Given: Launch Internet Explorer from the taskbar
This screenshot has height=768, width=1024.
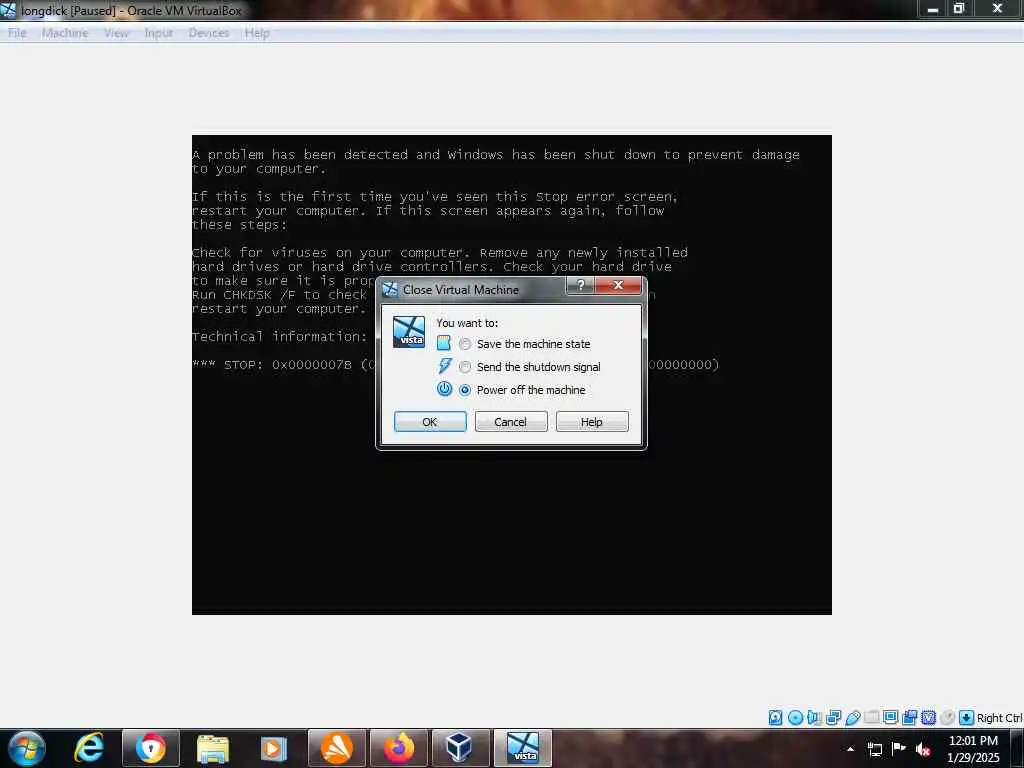Looking at the screenshot, I should point(89,748).
